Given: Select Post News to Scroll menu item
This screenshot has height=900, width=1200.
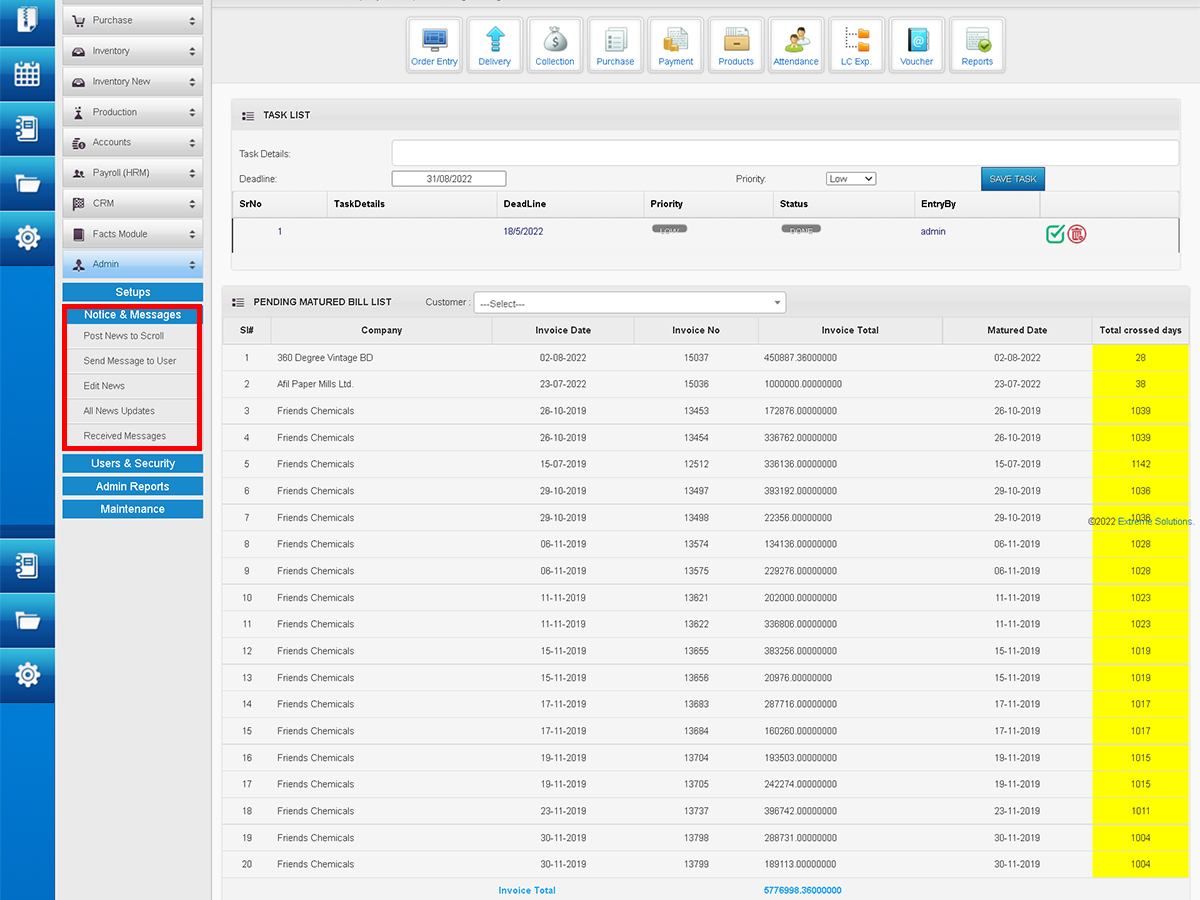Looking at the screenshot, I should 124,336.
